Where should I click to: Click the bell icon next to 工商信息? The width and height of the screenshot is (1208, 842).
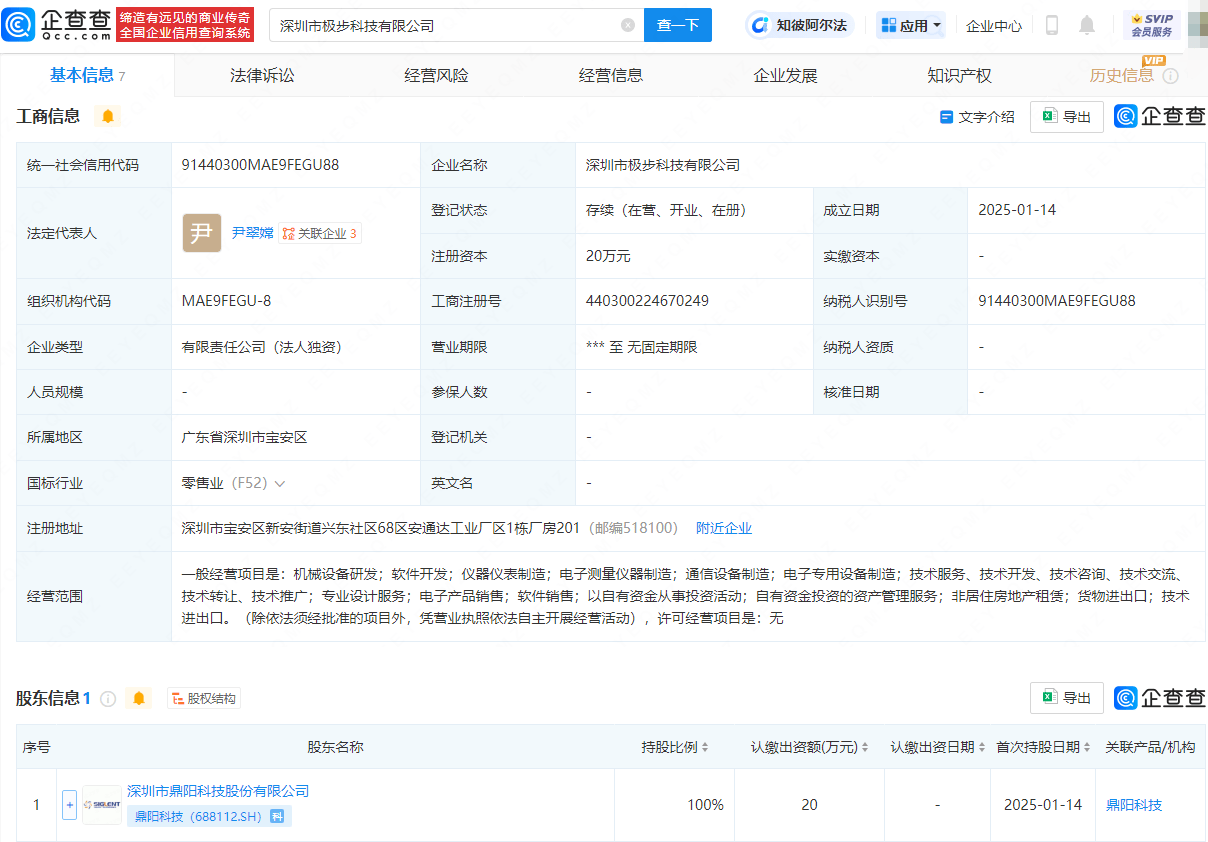click(x=108, y=117)
